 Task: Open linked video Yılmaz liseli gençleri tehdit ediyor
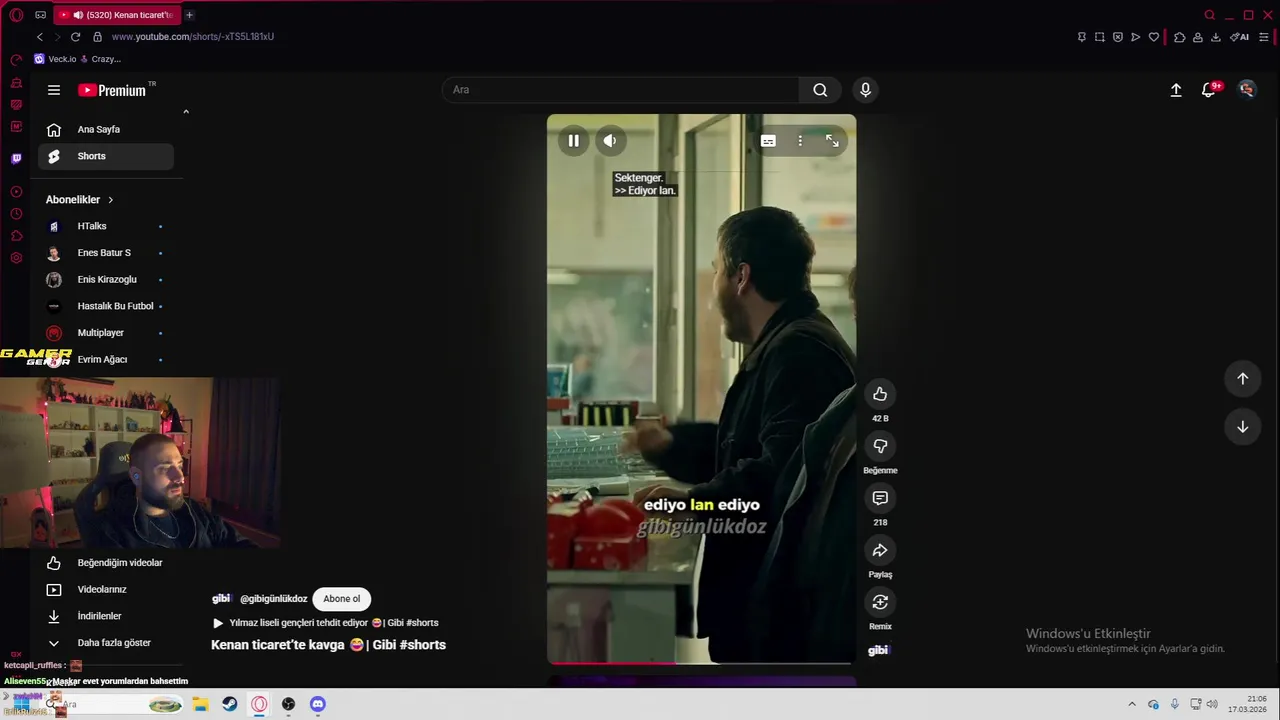325,623
